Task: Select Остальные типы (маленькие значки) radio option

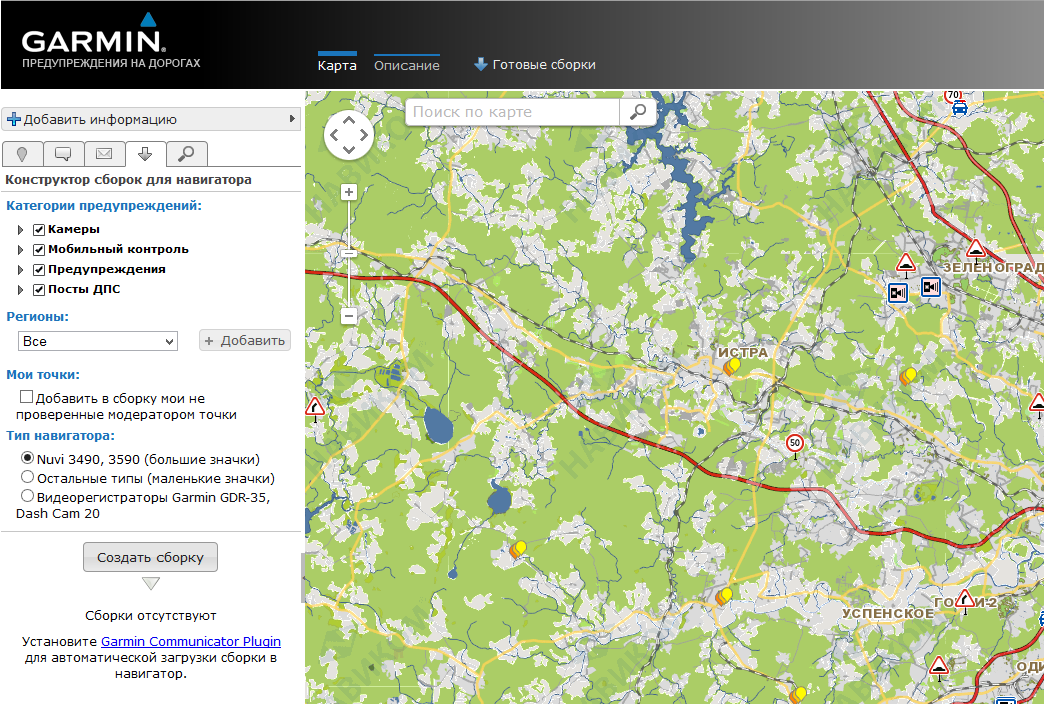Action: [x=28, y=478]
